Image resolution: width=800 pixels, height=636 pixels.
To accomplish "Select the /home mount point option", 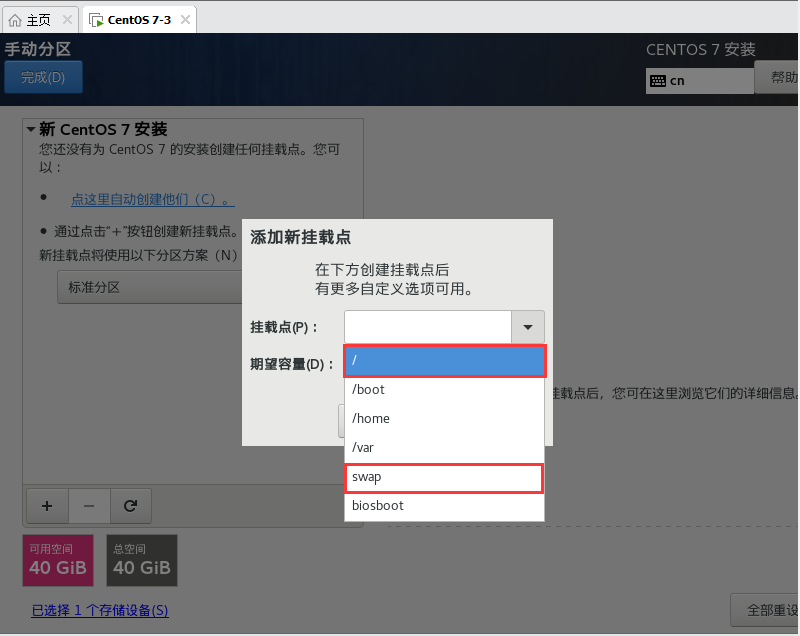I will coord(444,419).
